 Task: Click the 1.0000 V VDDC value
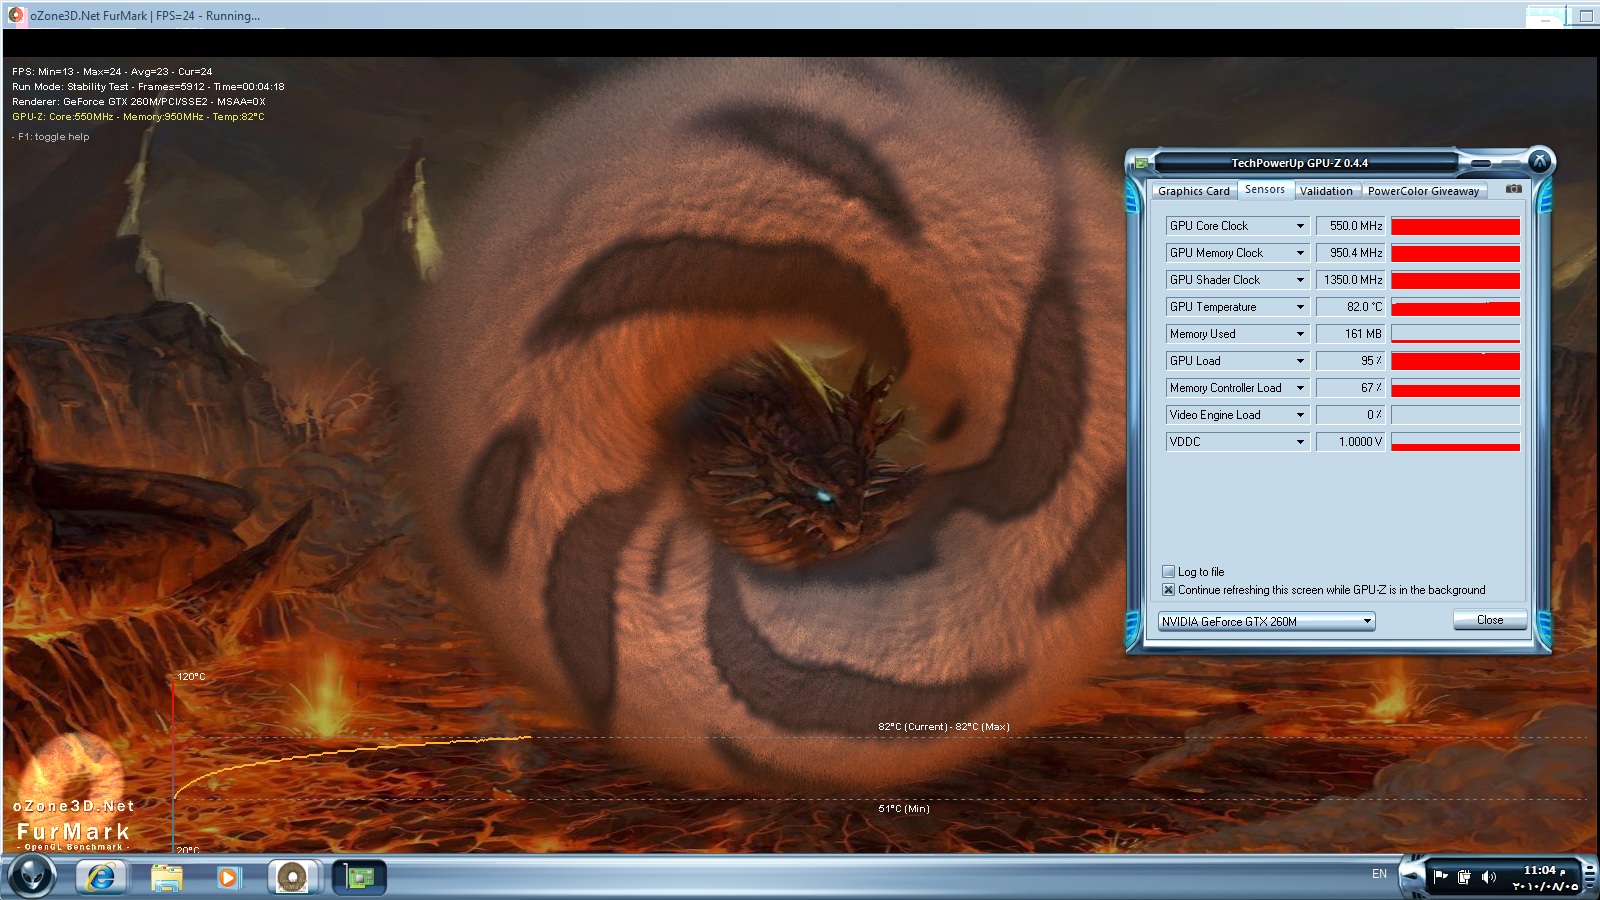click(1351, 442)
